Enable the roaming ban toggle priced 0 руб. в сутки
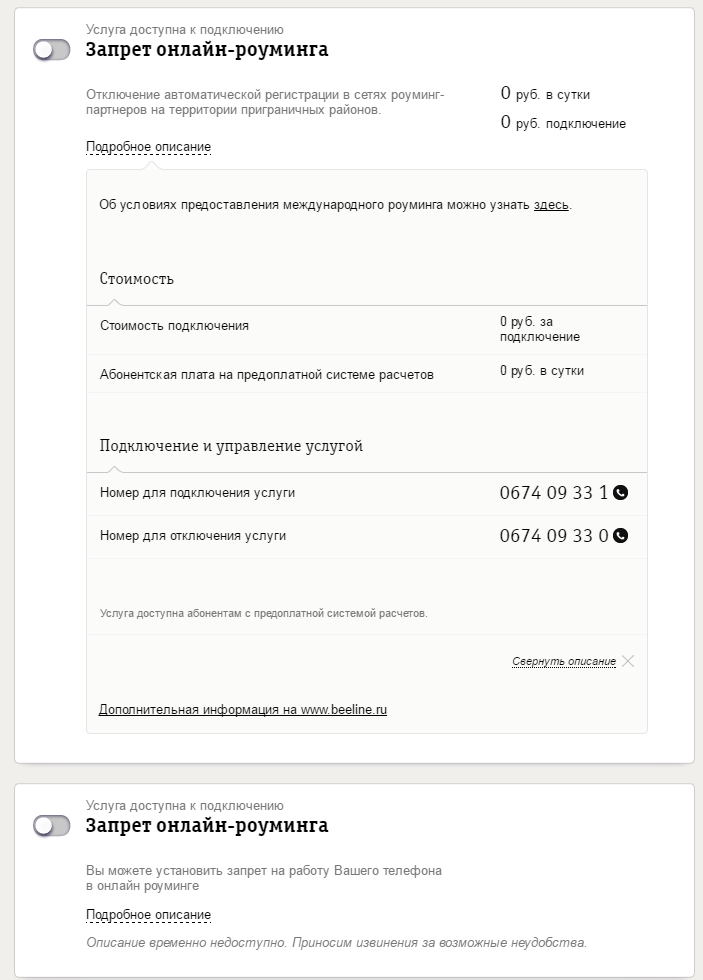 52,50
